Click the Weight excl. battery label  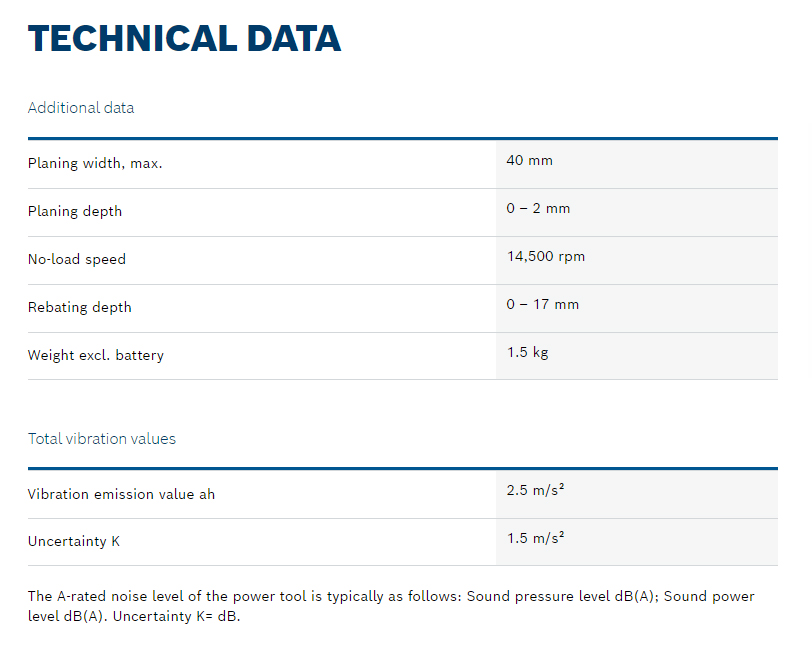96,355
